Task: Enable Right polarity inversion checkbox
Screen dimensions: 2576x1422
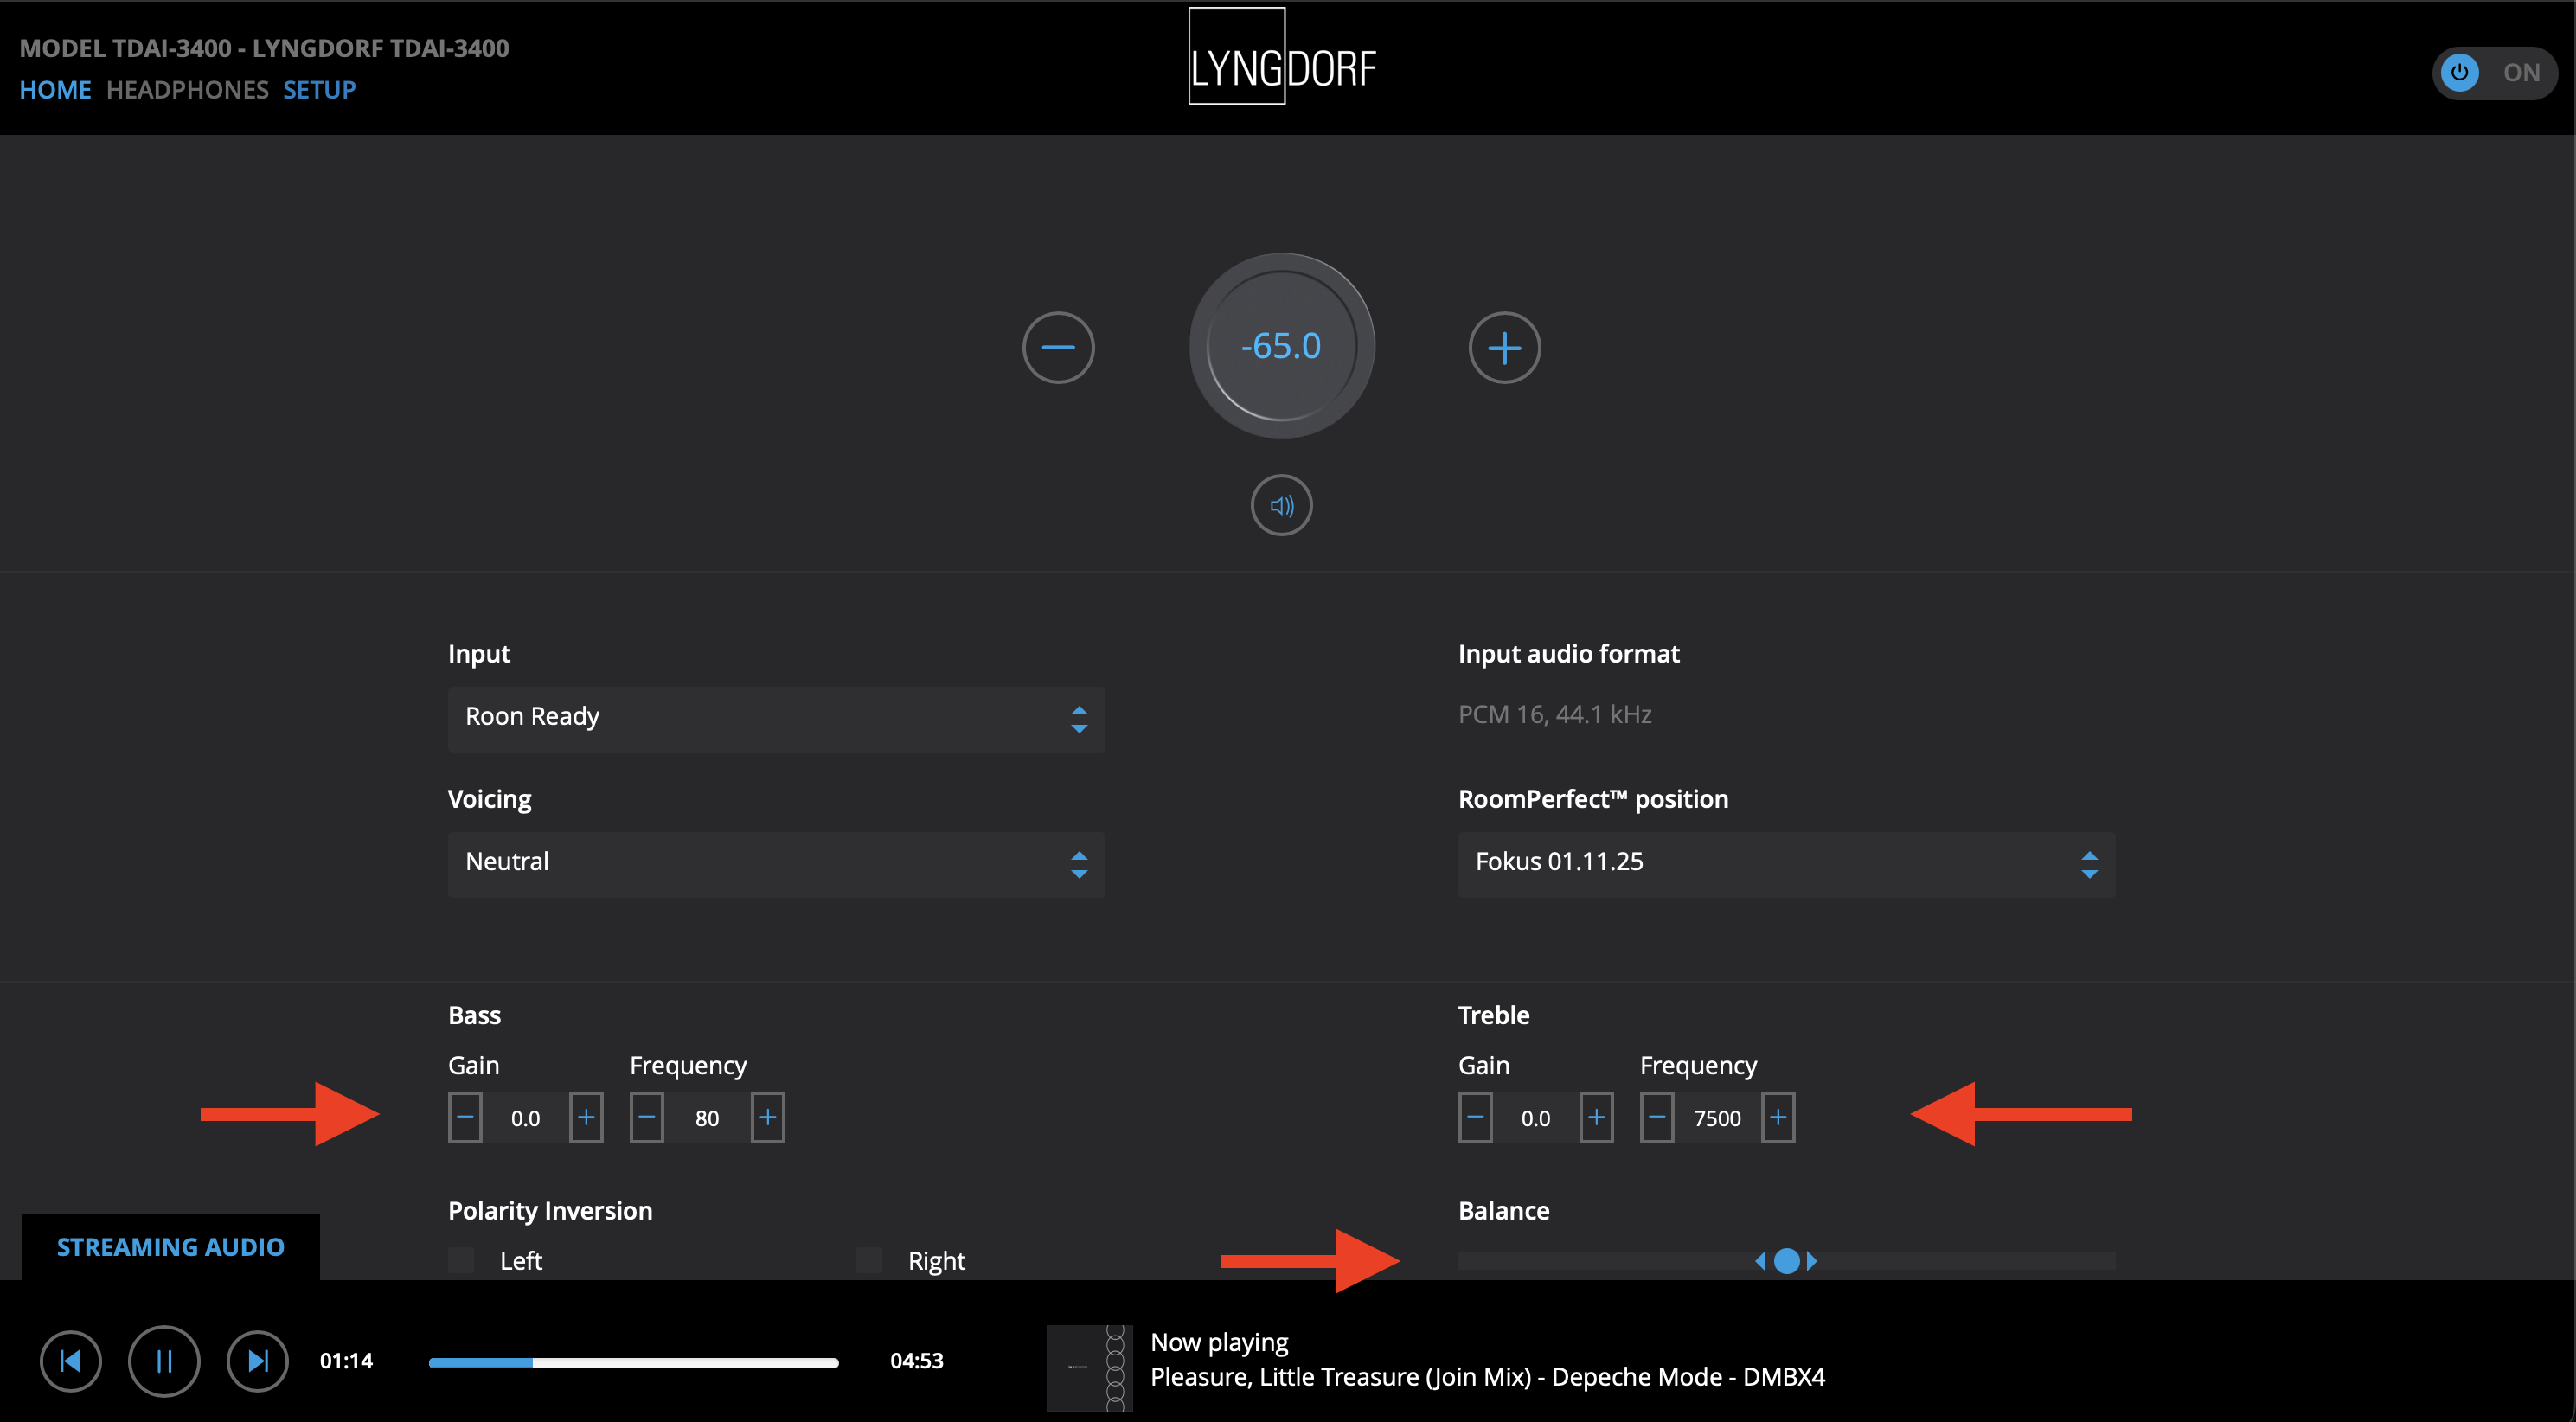Action: coord(869,1260)
